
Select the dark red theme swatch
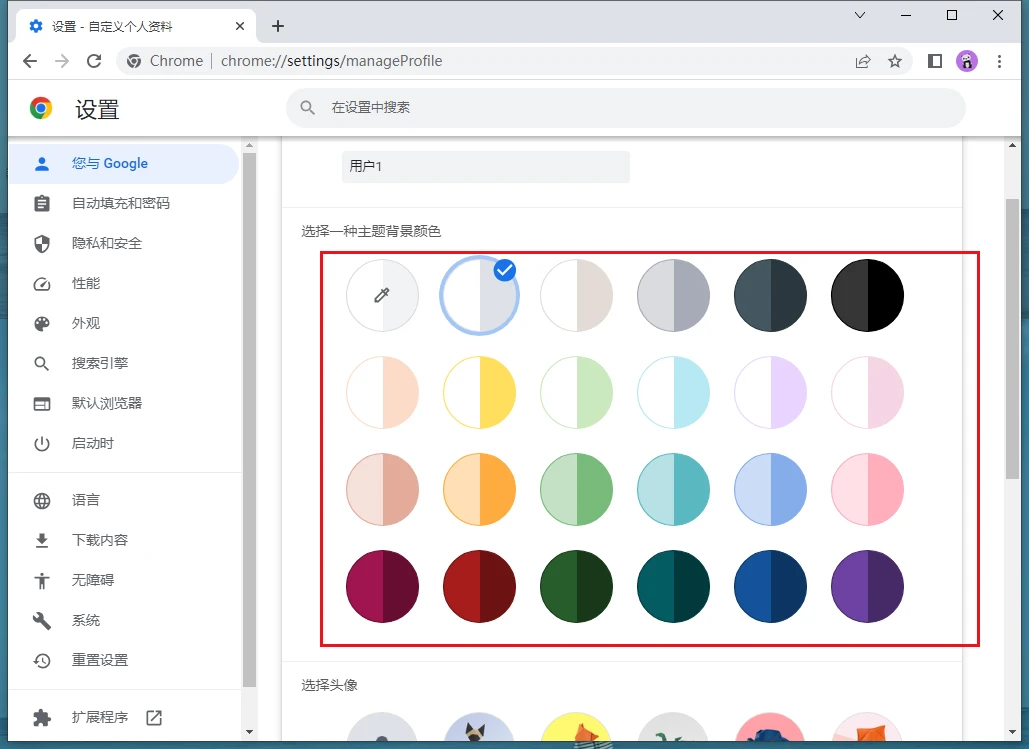click(x=479, y=587)
